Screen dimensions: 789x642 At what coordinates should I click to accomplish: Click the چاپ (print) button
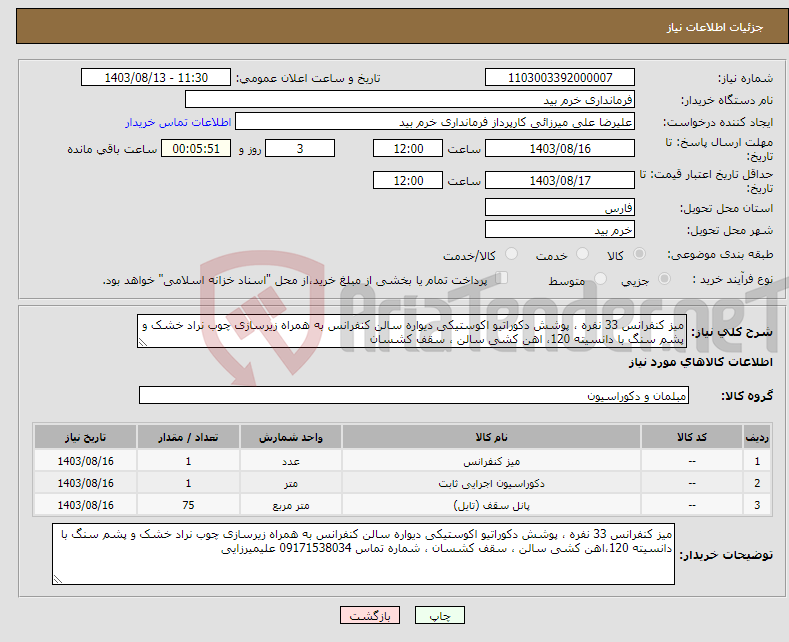439,615
